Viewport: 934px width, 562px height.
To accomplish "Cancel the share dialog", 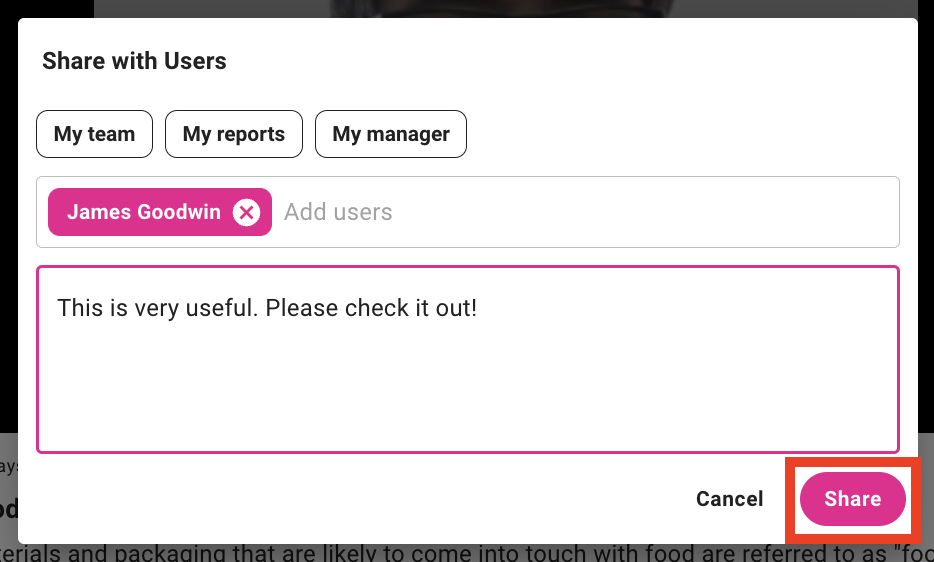I will coord(729,499).
